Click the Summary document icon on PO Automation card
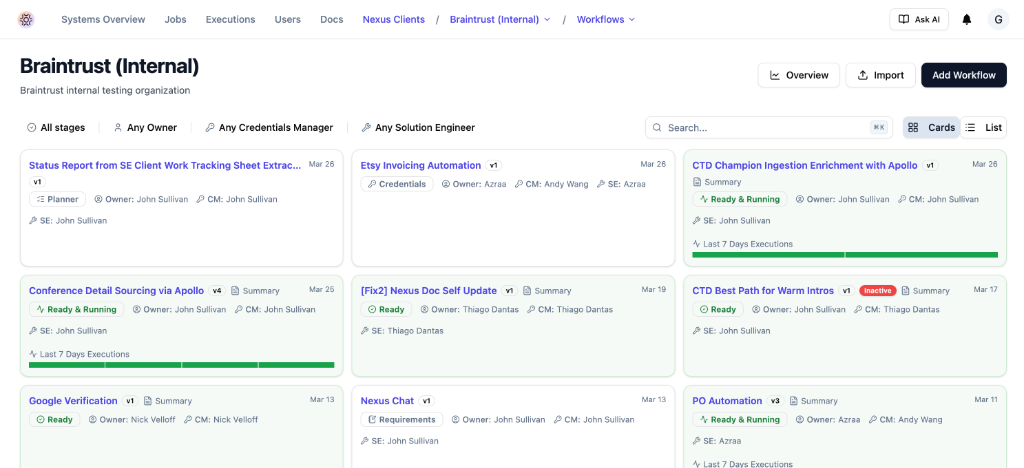This screenshot has height=468, width=1024. click(x=793, y=401)
